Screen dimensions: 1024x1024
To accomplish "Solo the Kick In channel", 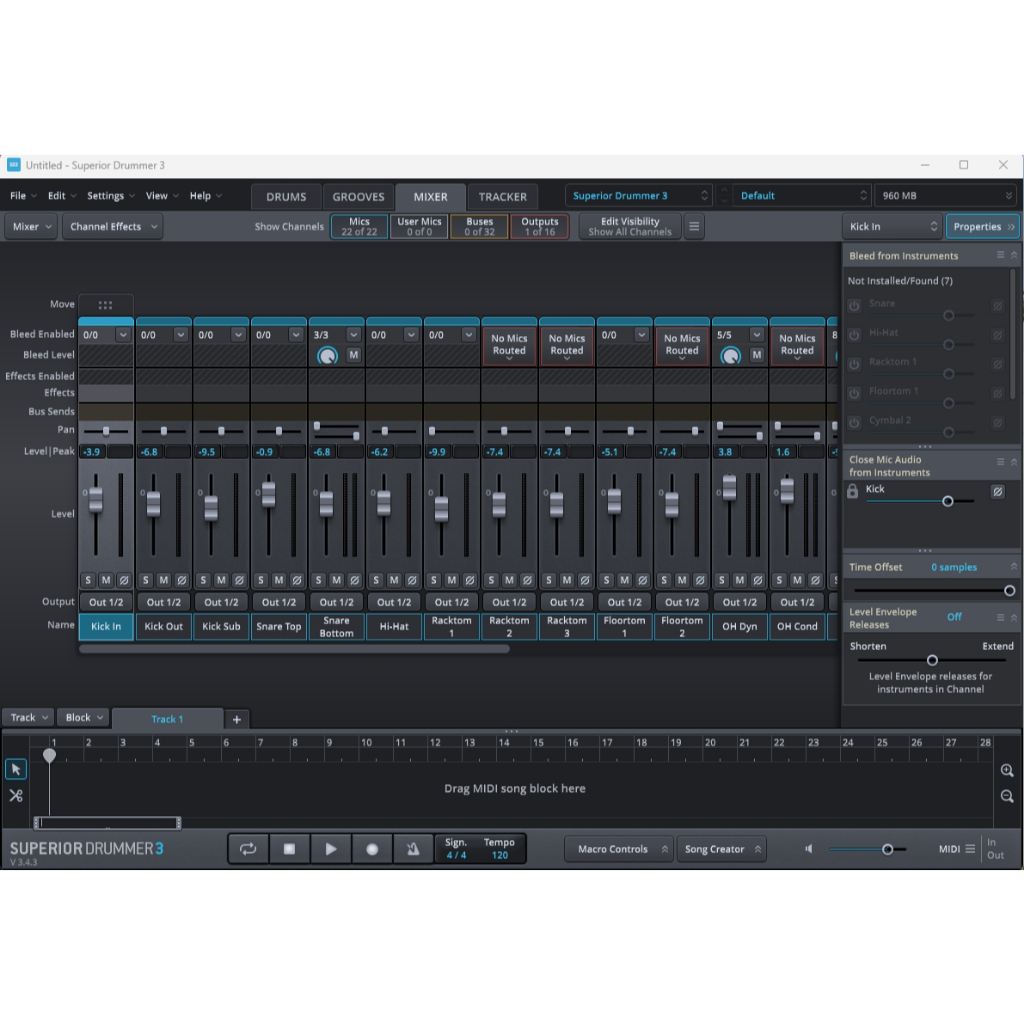I will pos(88,580).
